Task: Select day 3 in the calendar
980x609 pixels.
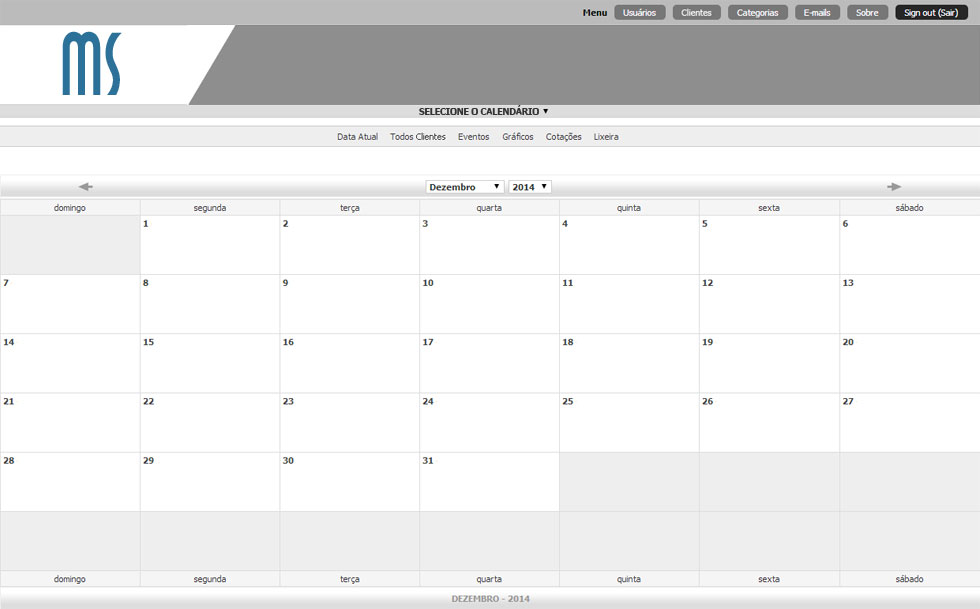Action: [489, 245]
